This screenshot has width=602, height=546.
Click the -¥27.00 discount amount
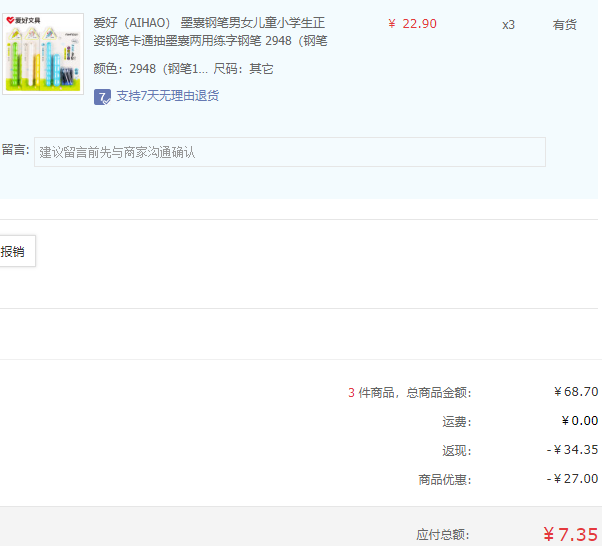tap(572, 479)
